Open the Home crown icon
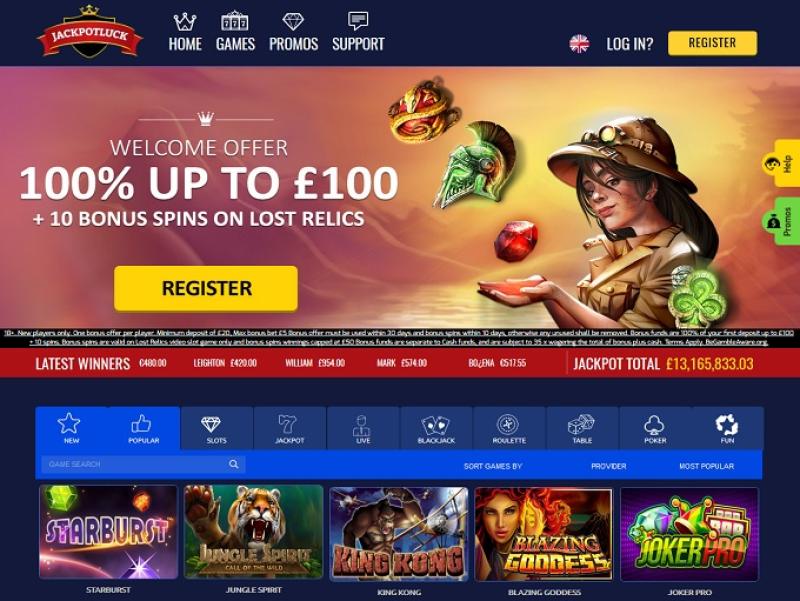 click(185, 21)
